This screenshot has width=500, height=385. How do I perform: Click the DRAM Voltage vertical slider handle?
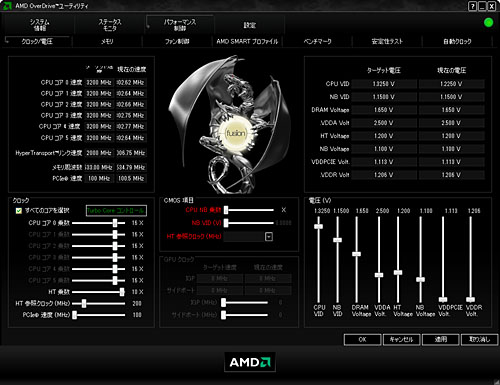coord(356,254)
